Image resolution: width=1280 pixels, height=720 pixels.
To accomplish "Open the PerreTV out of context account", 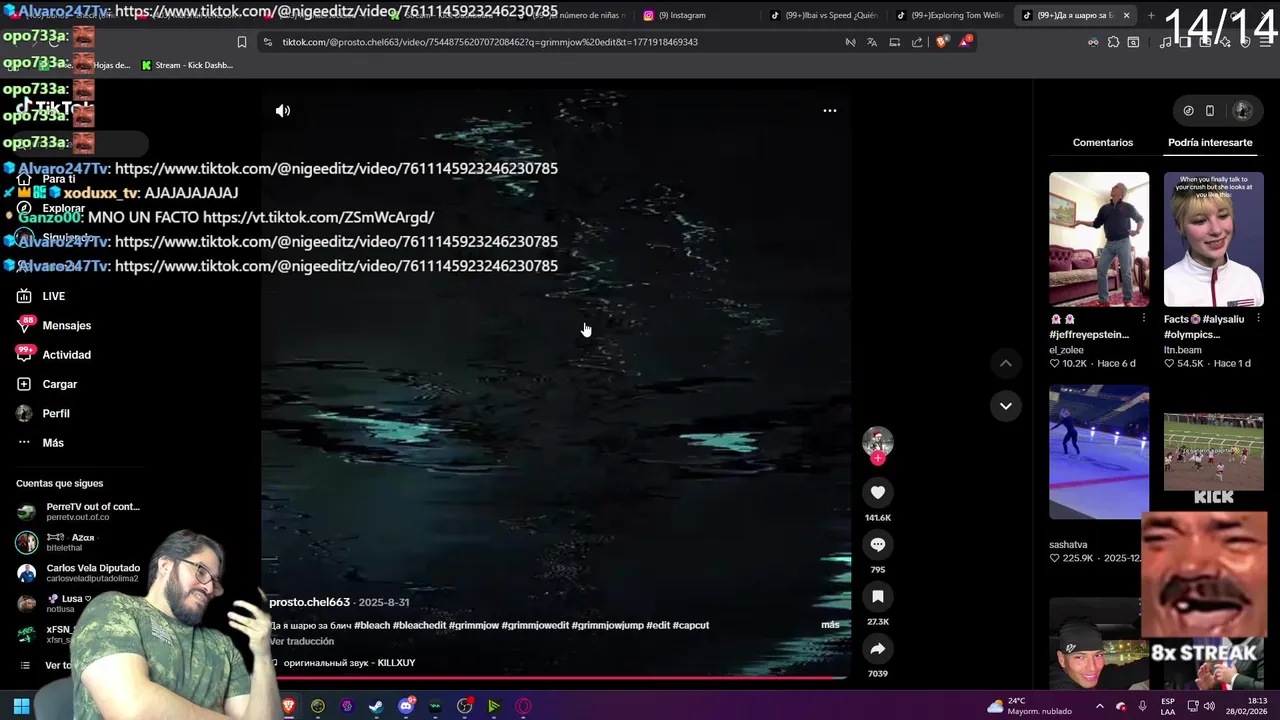I will point(78,511).
